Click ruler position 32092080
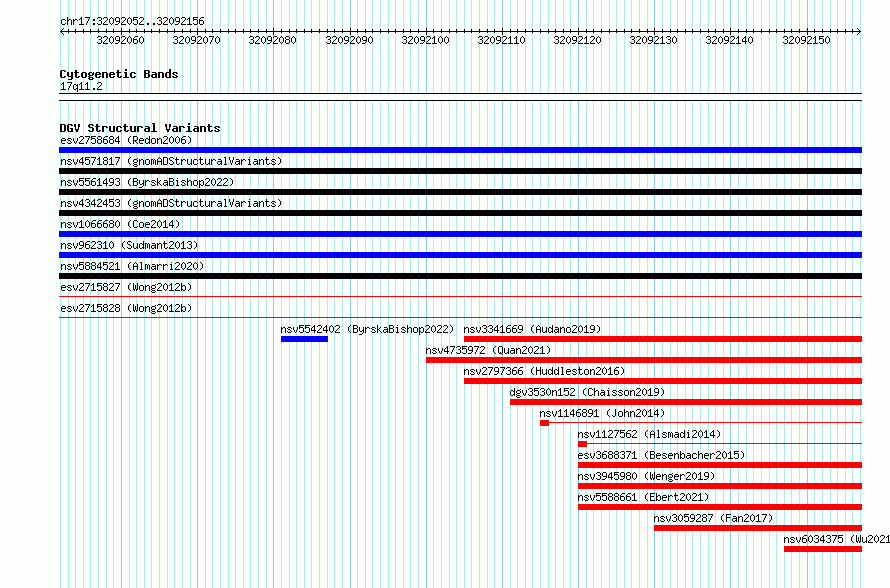 pyautogui.click(x=272, y=40)
